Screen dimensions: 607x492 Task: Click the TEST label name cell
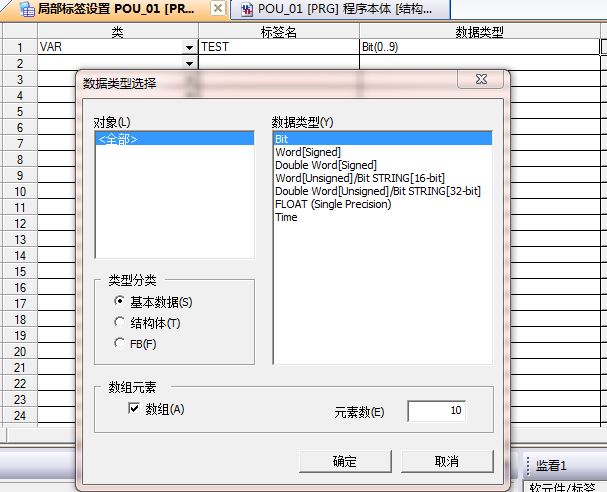pyautogui.click(x=278, y=47)
